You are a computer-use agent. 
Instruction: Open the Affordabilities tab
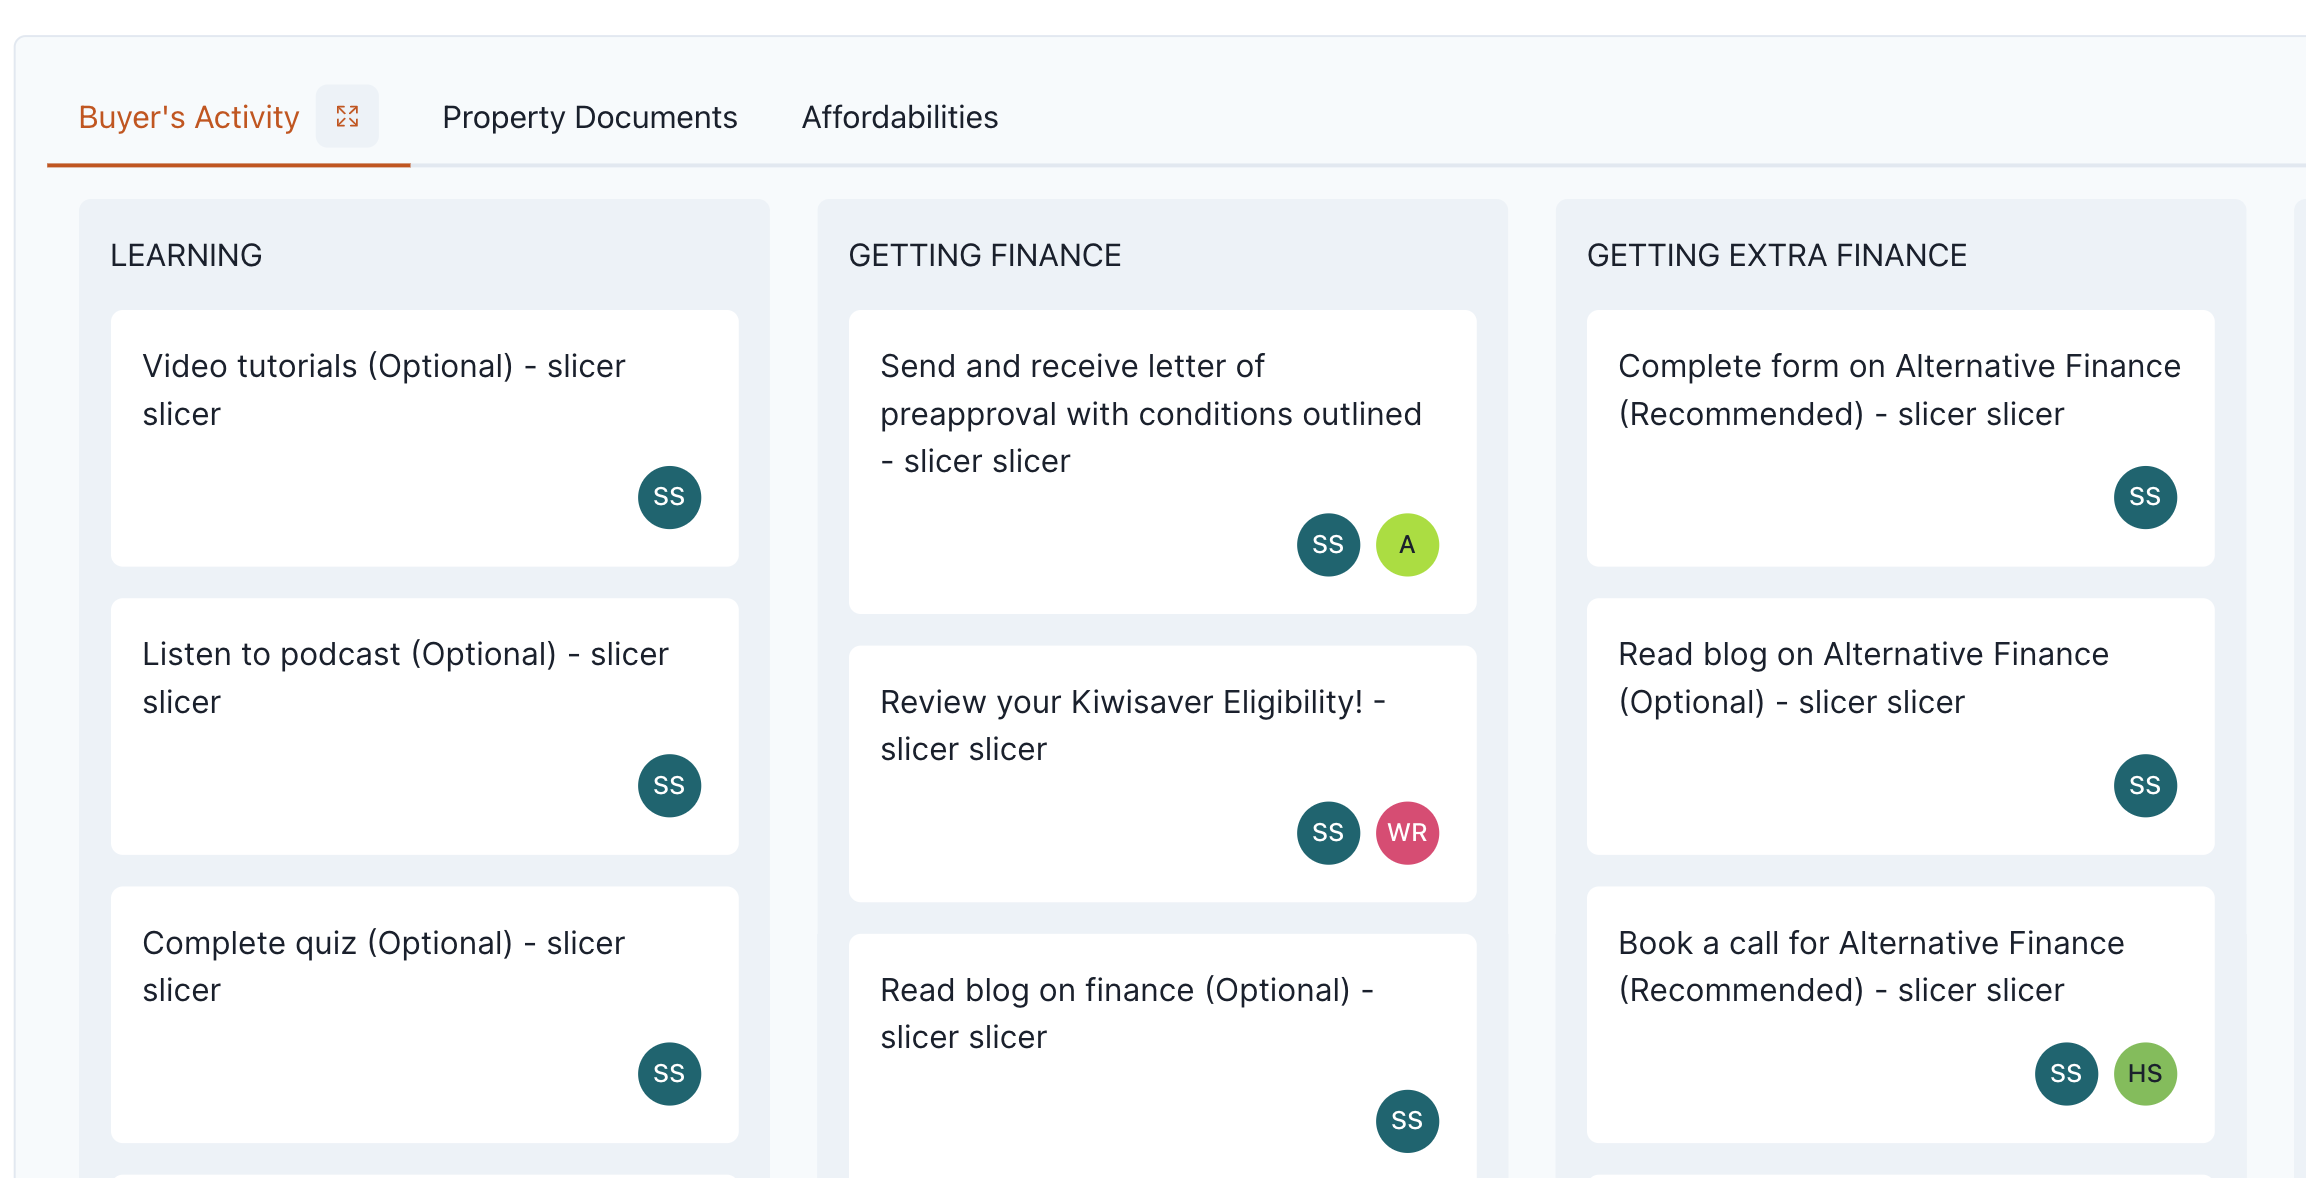point(899,117)
